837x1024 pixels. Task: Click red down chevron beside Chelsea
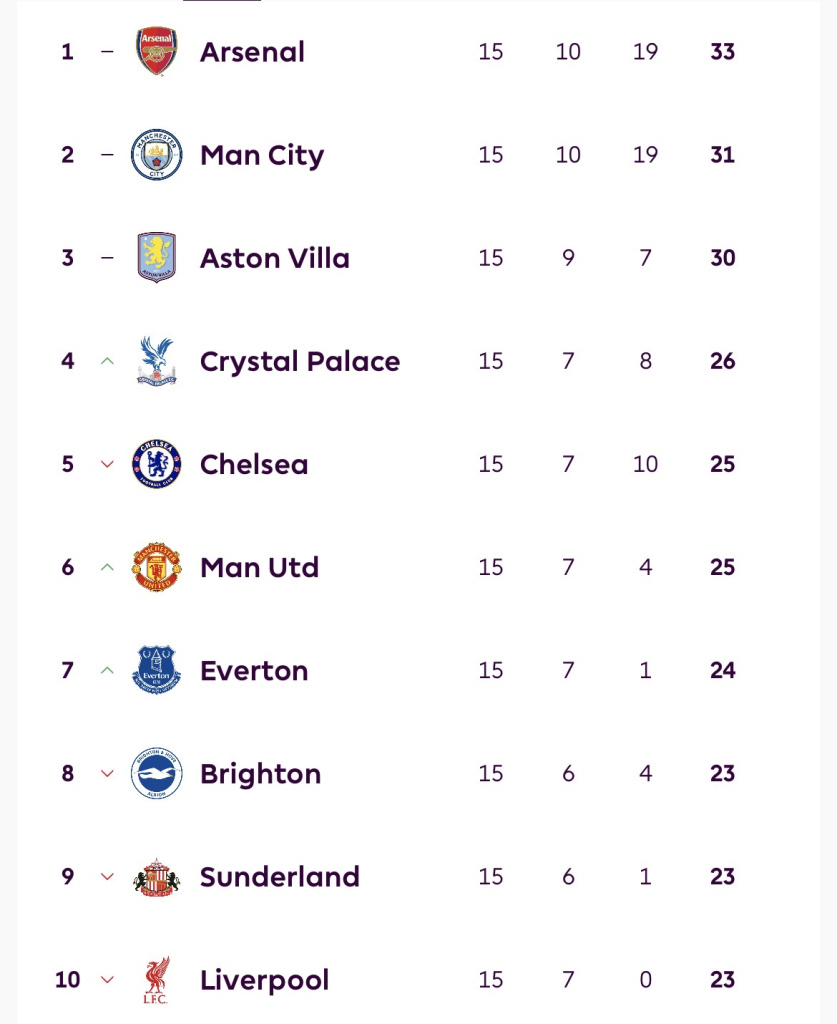coord(108,464)
